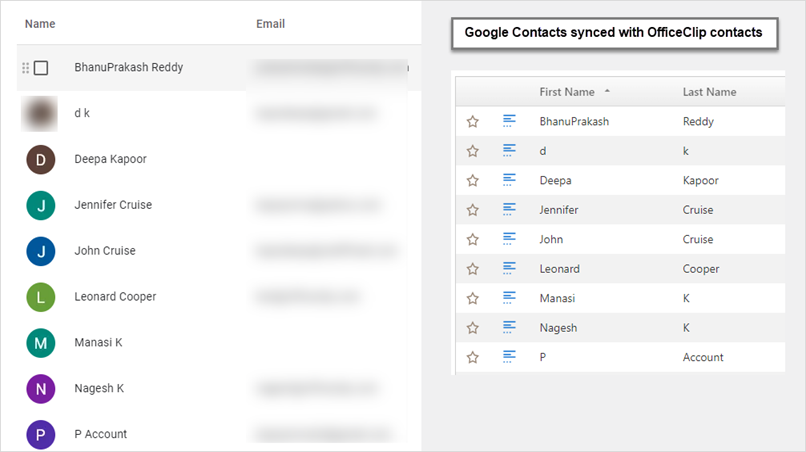The image size is (806, 452).
Task: Open details icon for d k row
Action: pos(509,150)
